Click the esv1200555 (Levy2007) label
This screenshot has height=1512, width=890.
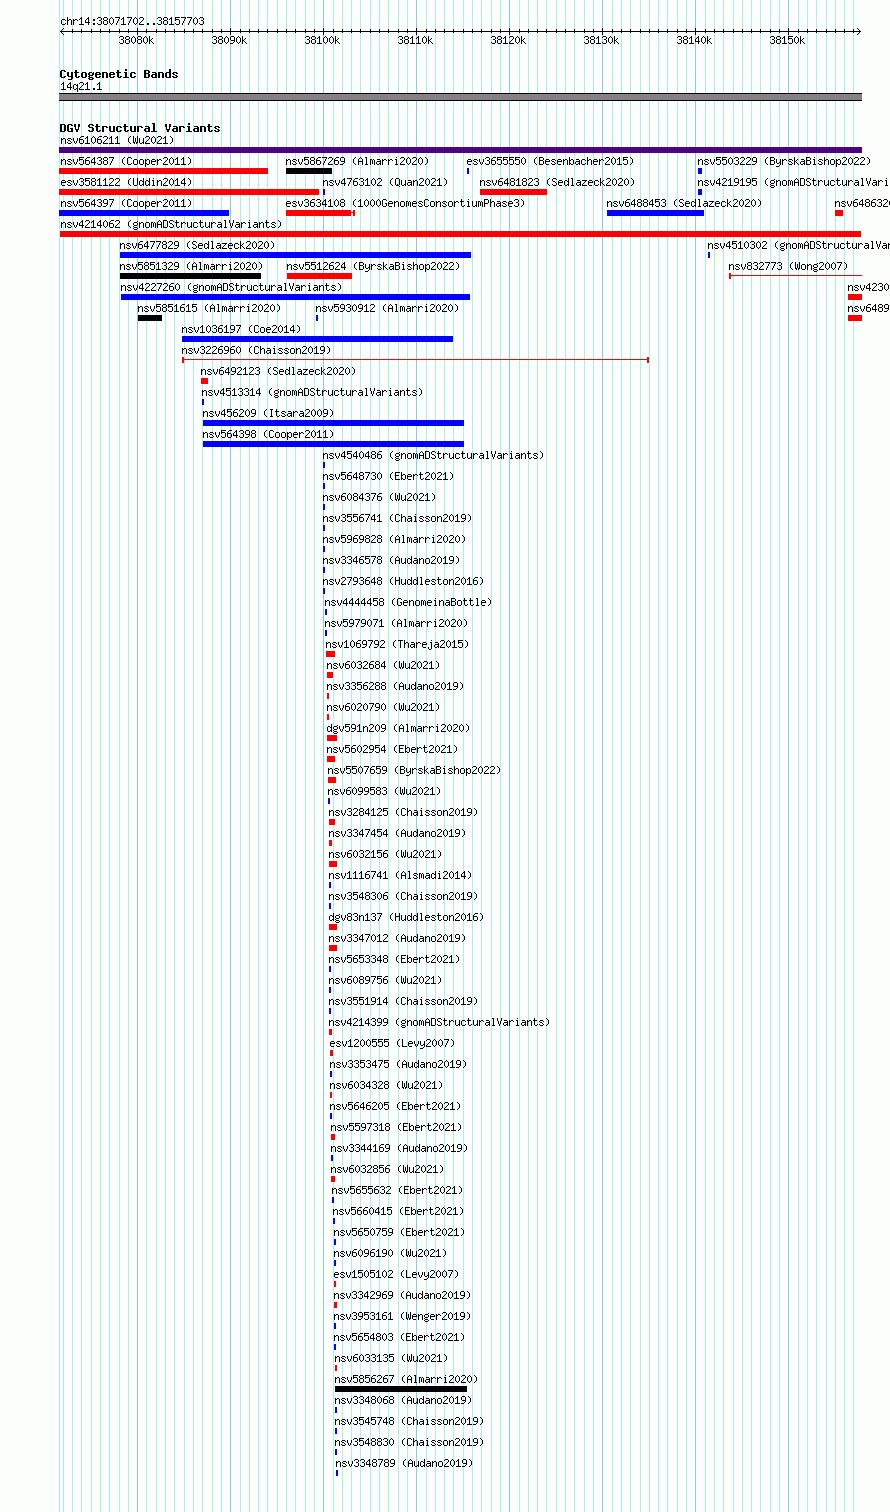click(392, 1043)
